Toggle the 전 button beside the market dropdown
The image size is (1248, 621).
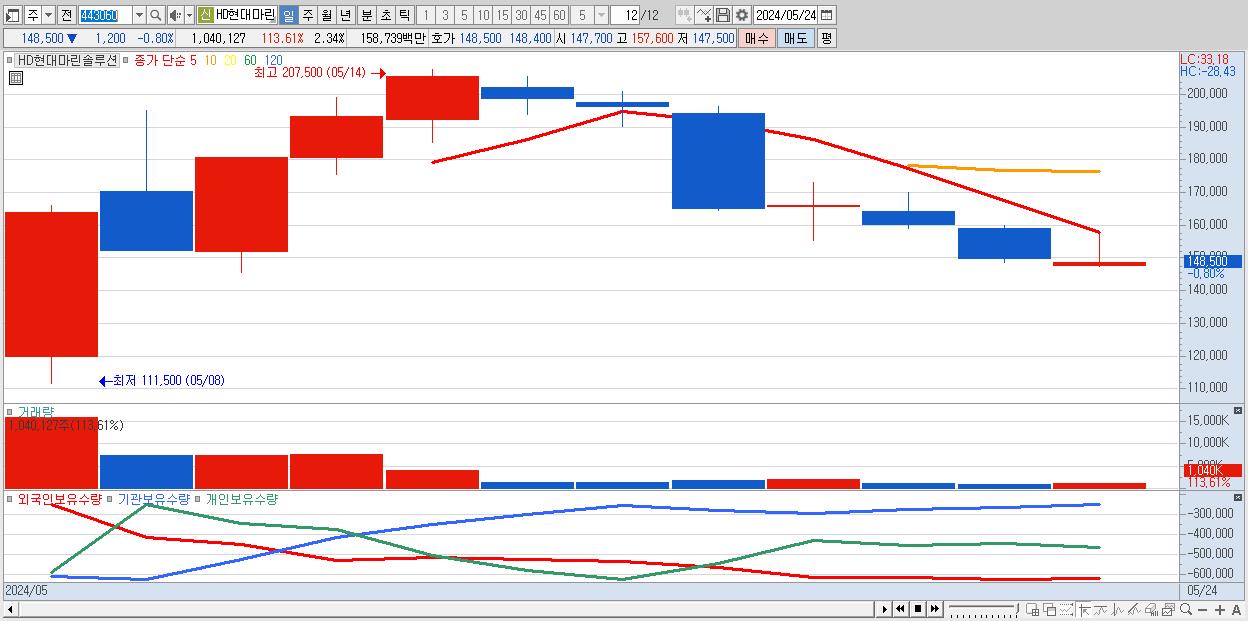(67, 15)
